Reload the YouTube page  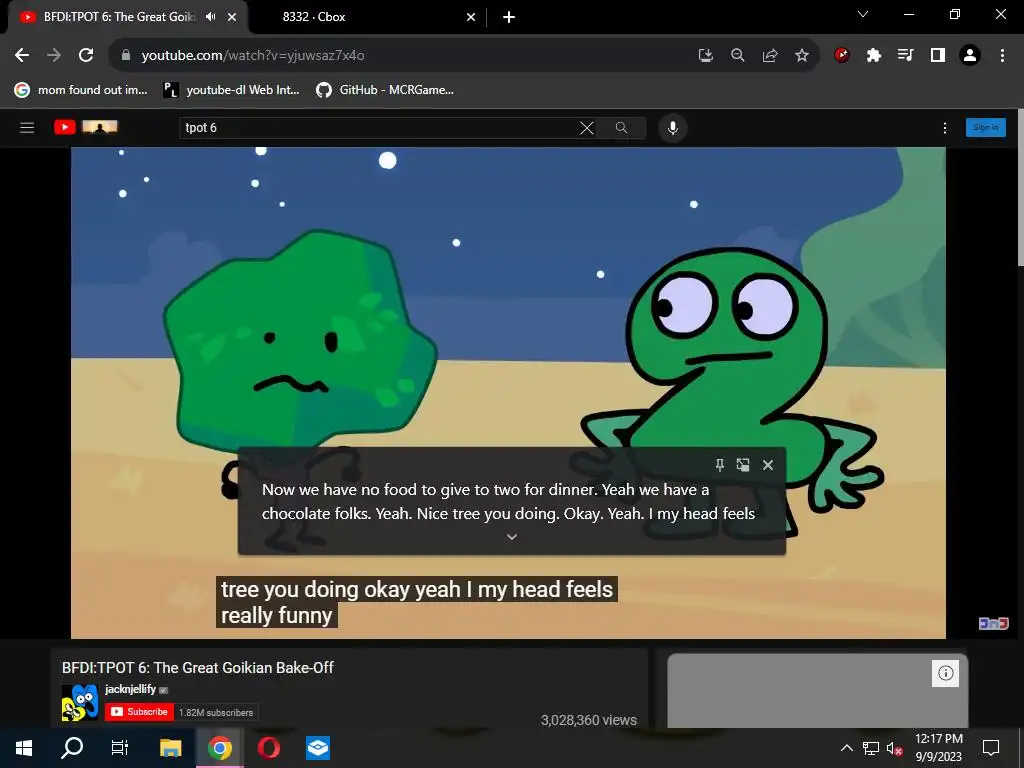coord(86,56)
